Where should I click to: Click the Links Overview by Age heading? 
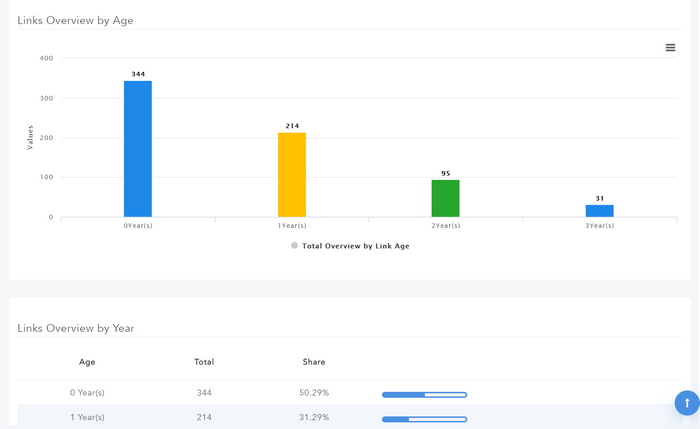click(x=75, y=21)
